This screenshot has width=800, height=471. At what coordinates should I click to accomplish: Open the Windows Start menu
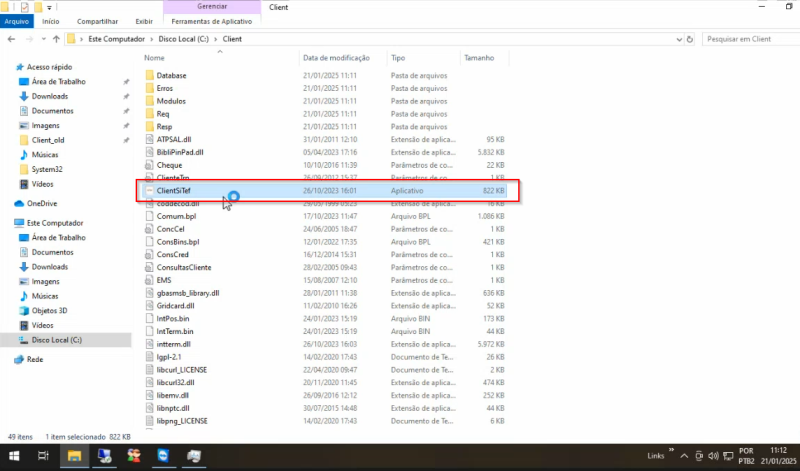14,456
